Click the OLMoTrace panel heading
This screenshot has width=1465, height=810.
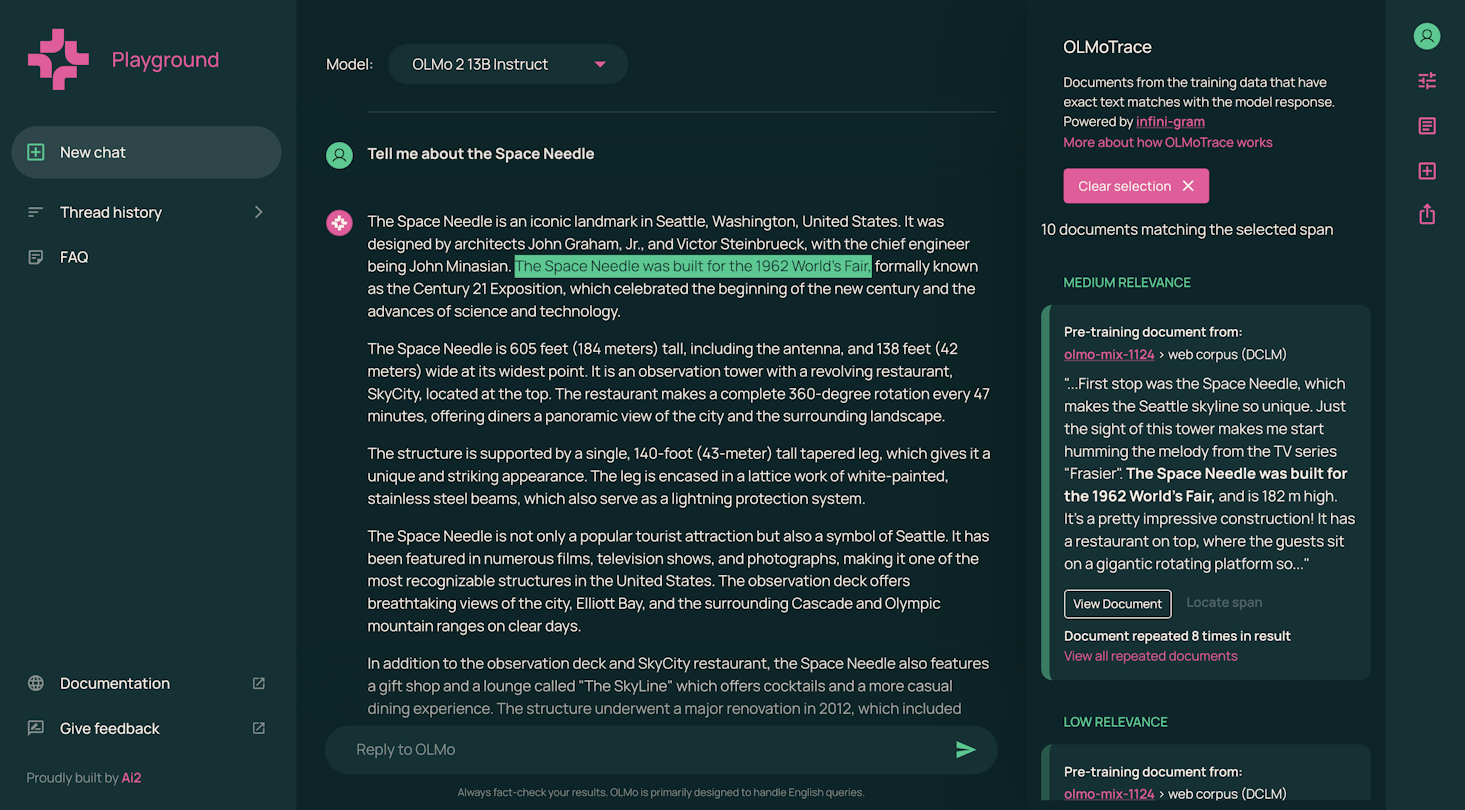point(1107,47)
